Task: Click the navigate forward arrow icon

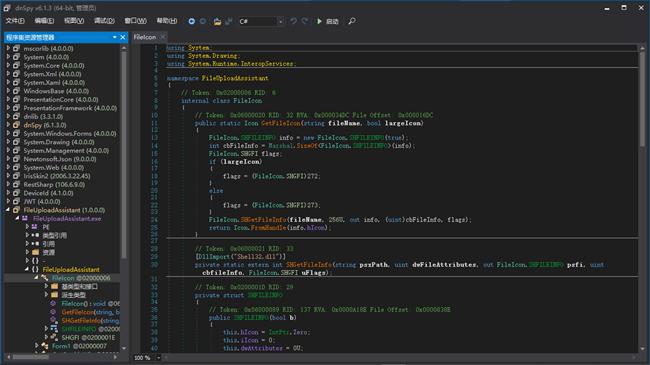Action: tap(203, 21)
